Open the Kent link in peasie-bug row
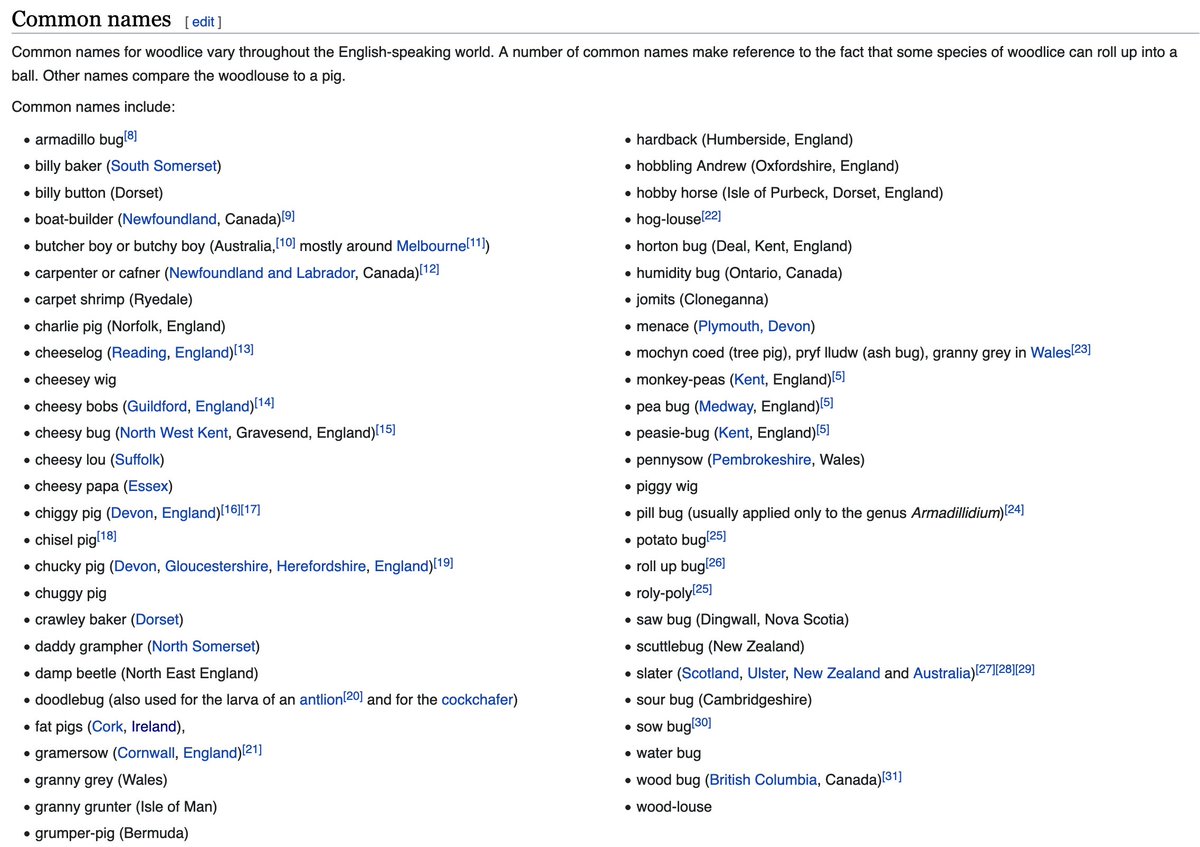Screen dimensions: 1200x847 (733, 433)
